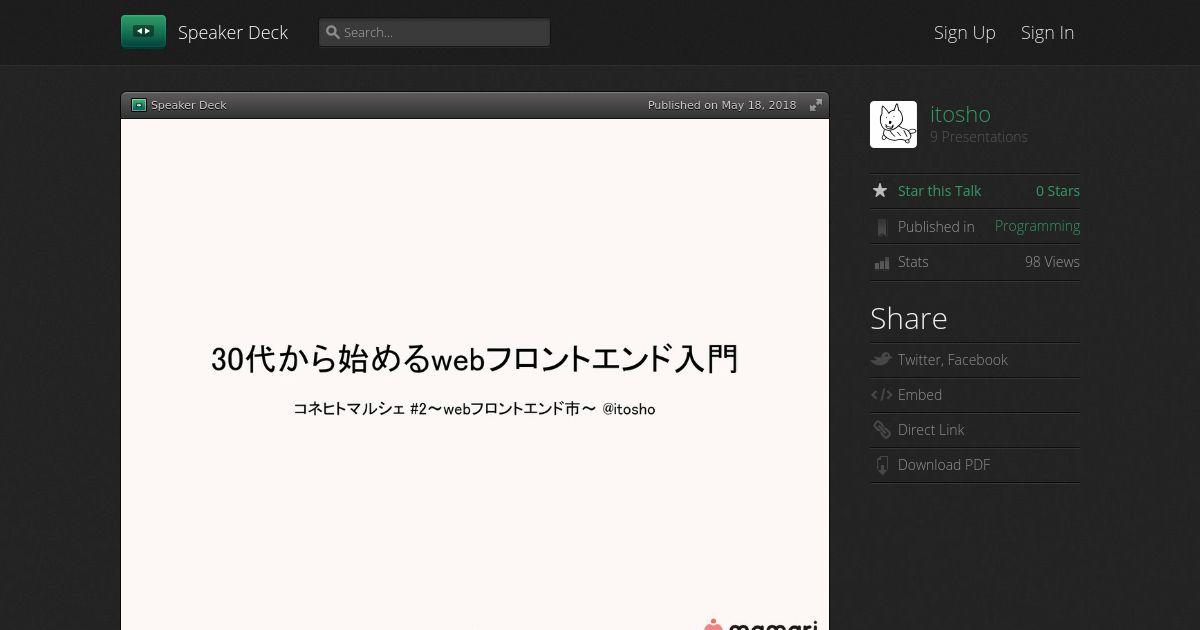The image size is (1200, 630).
Task: Share via Twitter, Facebook link
Action: (952, 360)
